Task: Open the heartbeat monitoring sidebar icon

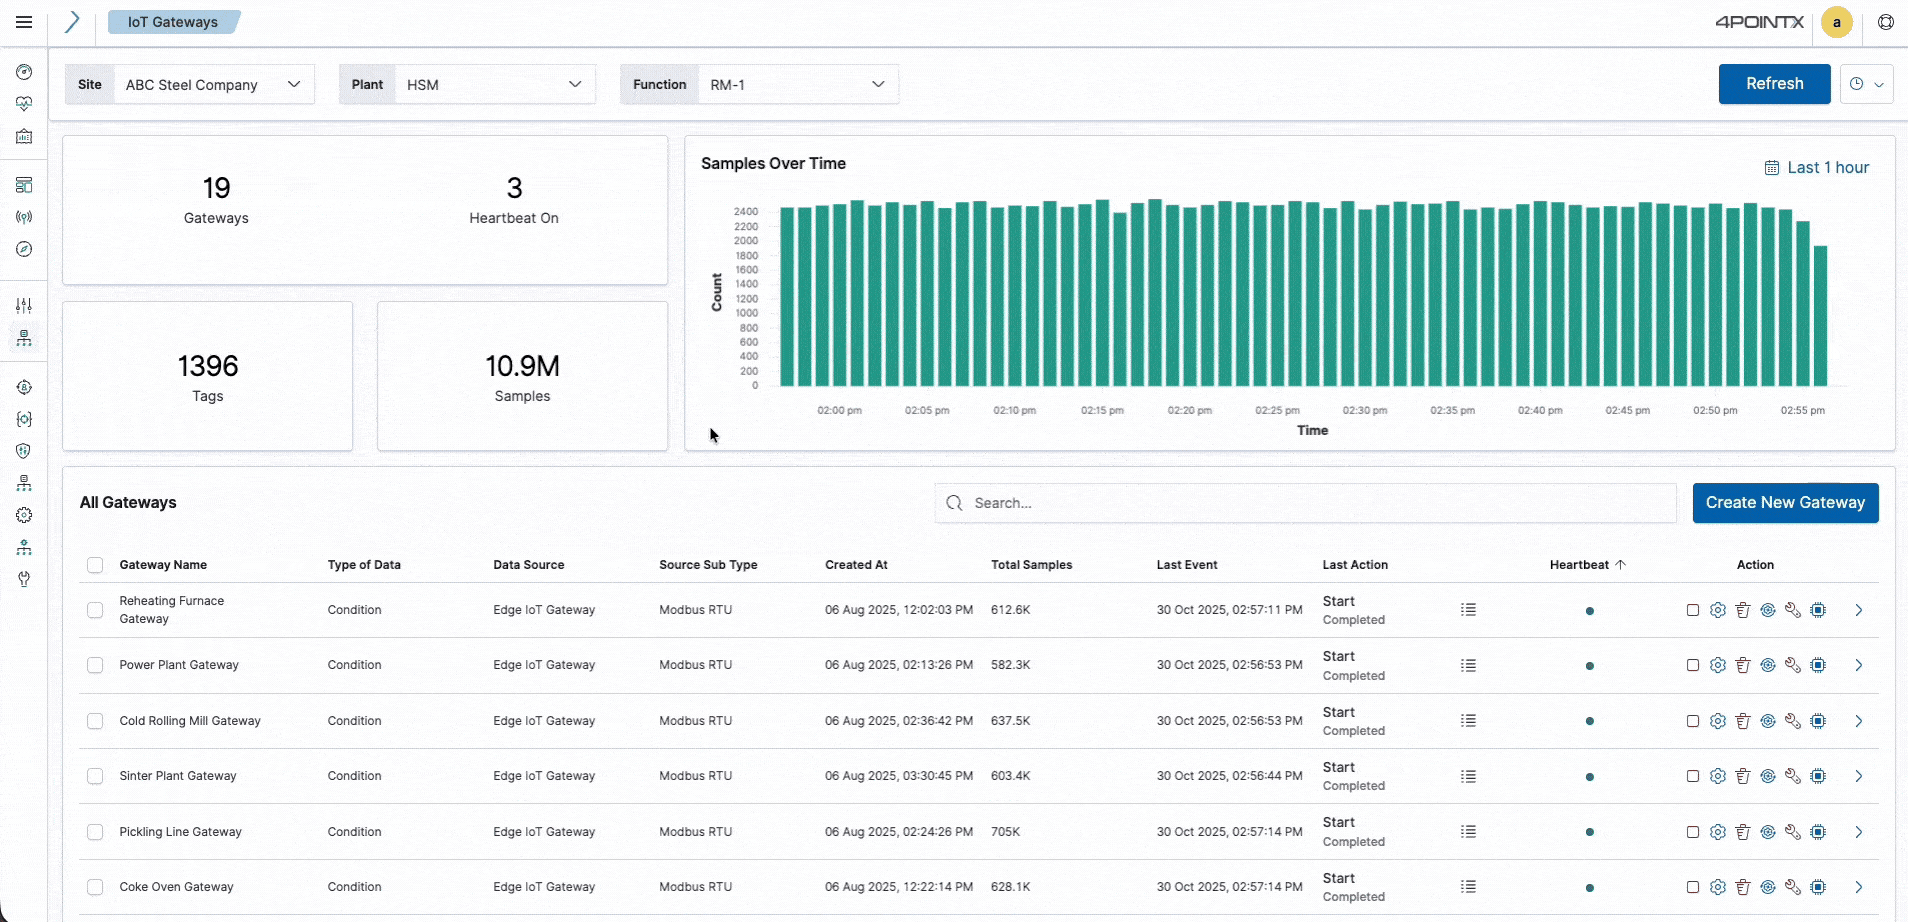Action: click(24, 103)
